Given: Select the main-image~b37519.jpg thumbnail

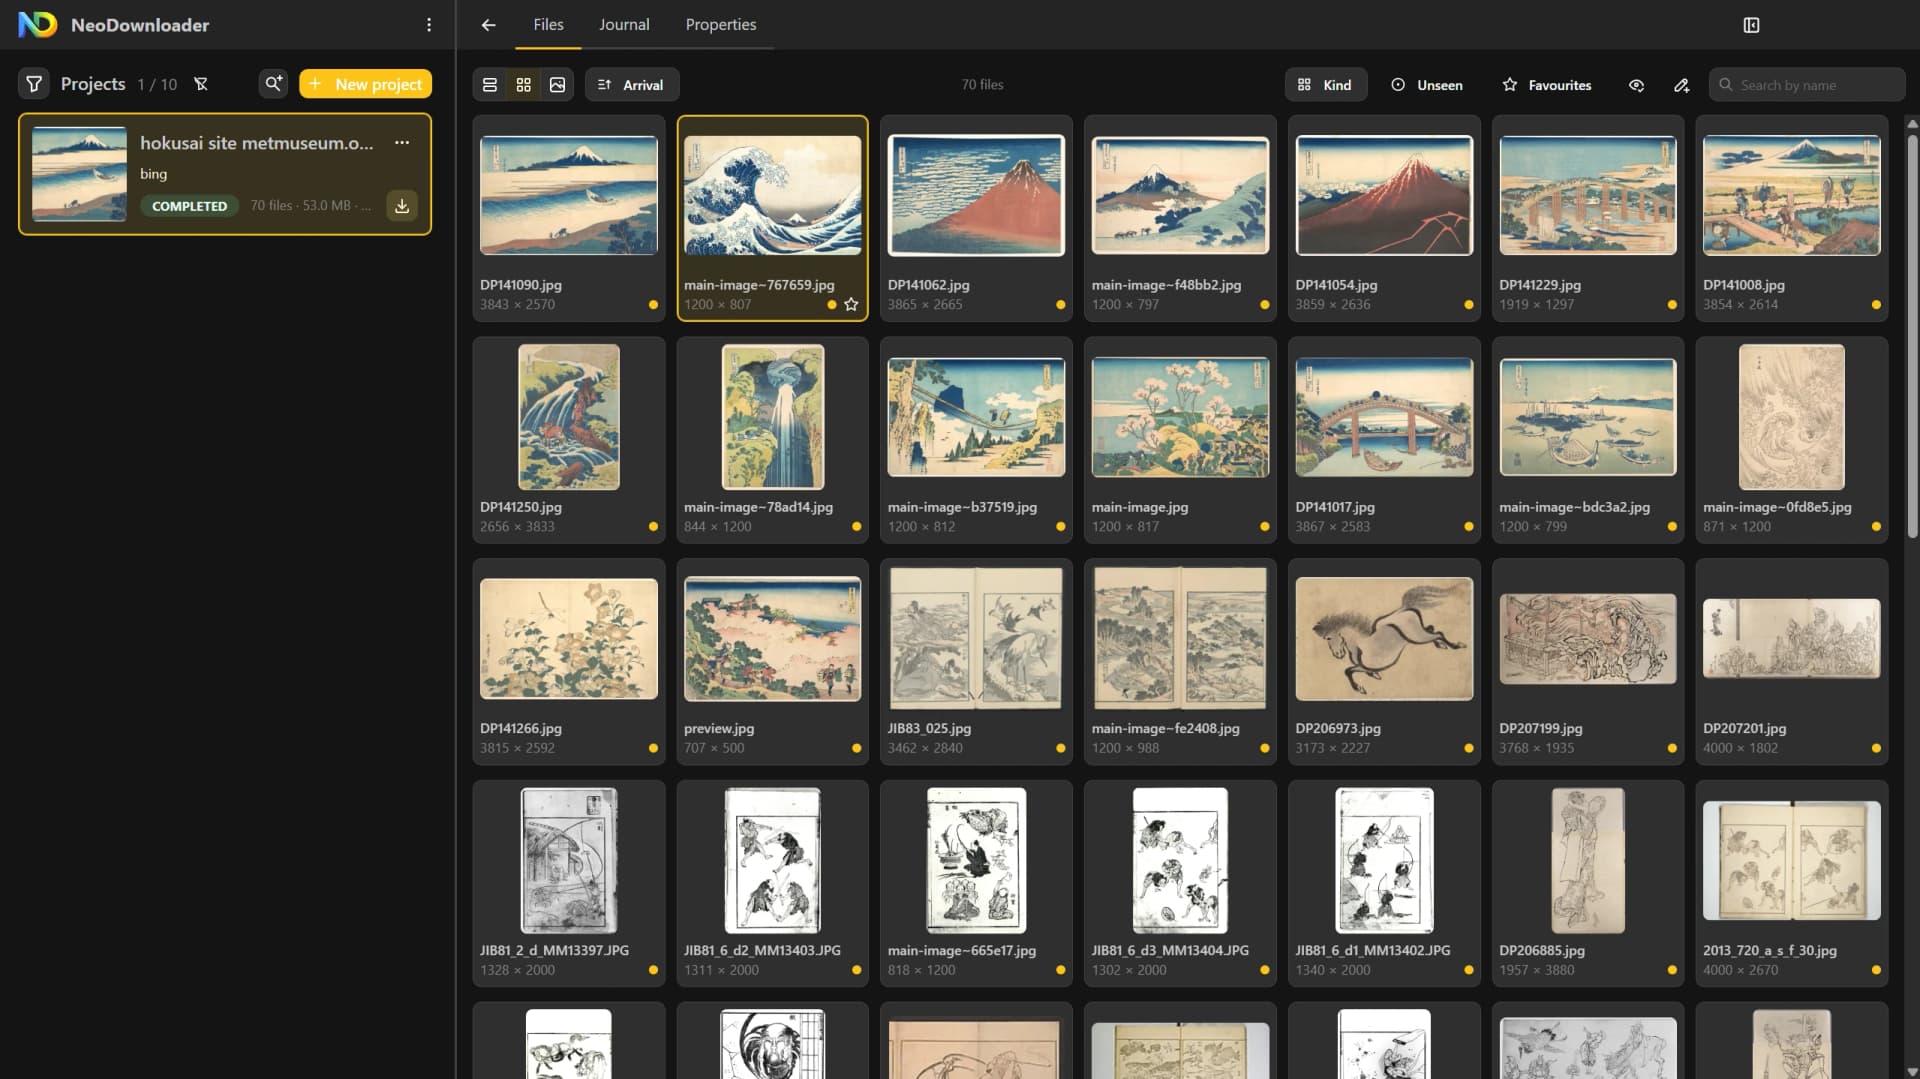Looking at the screenshot, I should 976,417.
